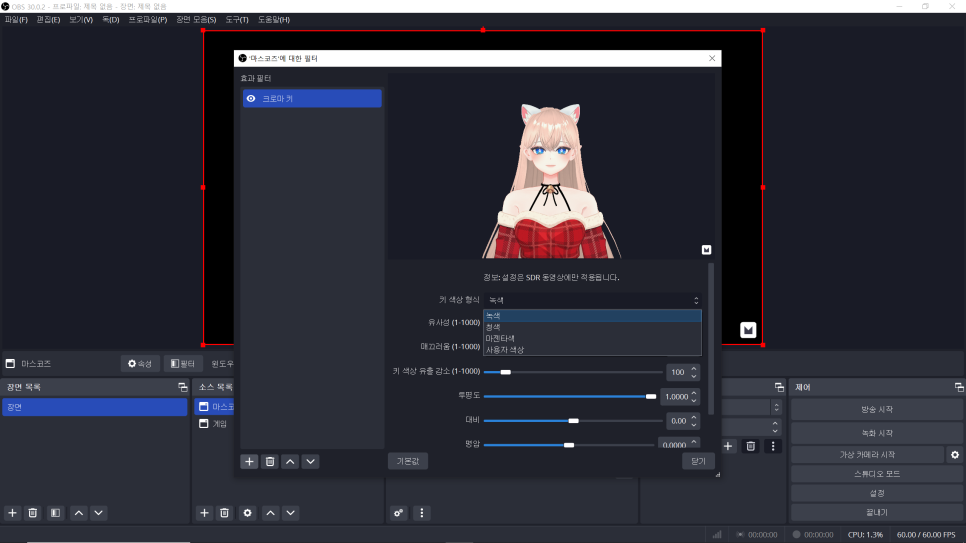
Task: Open the 도구(T) menu
Action: pyautogui.click(x=237, y=20)
